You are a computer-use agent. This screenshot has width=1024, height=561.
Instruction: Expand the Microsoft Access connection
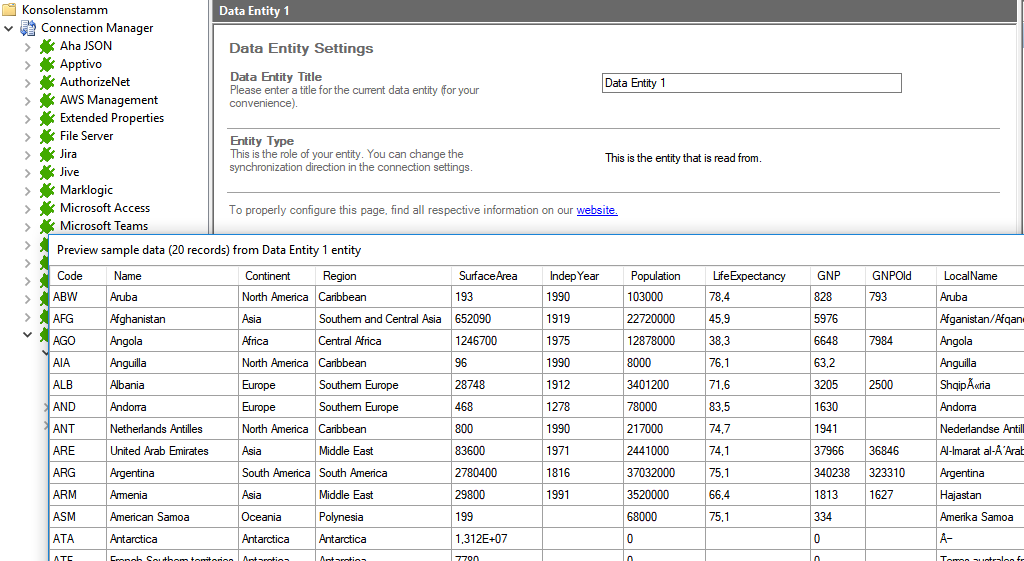coord(27,208)
